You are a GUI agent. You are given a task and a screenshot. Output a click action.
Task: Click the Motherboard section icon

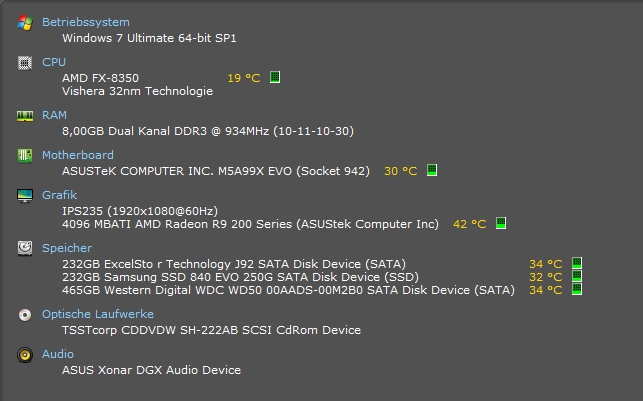(x=25, y=155)
